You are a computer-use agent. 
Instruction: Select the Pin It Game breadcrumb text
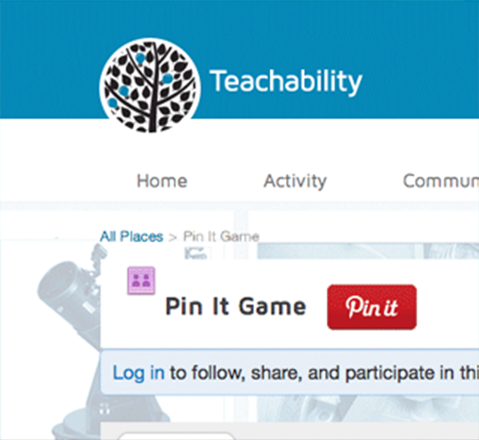(221, 237)
